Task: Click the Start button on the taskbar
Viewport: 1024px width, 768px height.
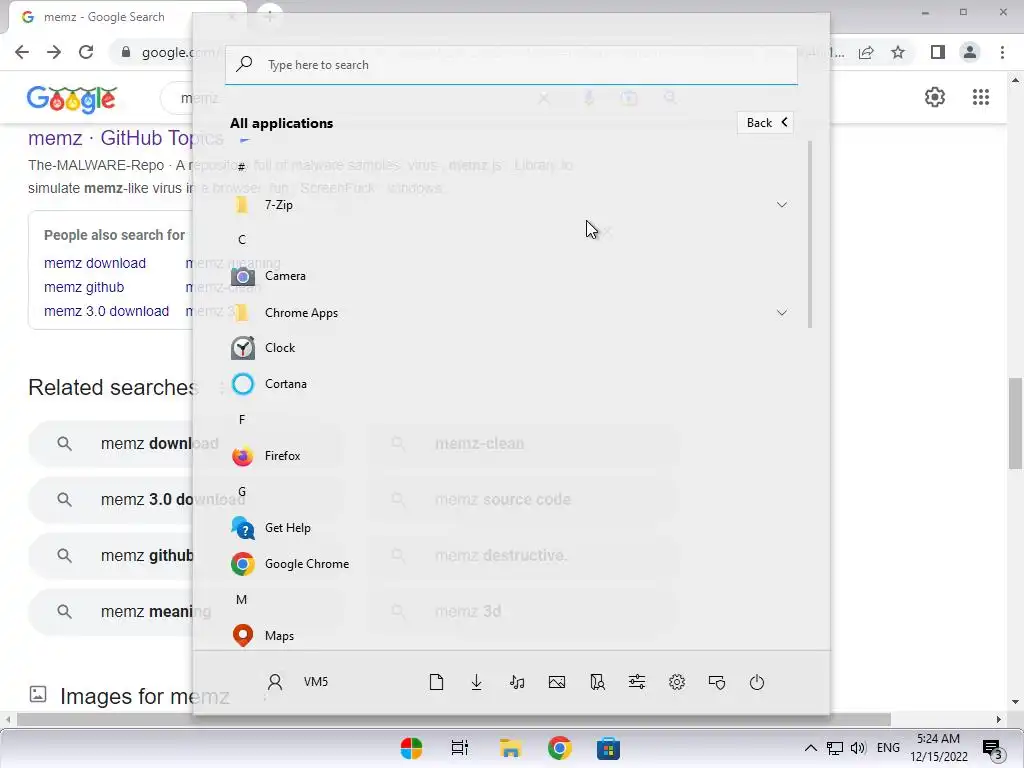Action: [x=411, y=748]
